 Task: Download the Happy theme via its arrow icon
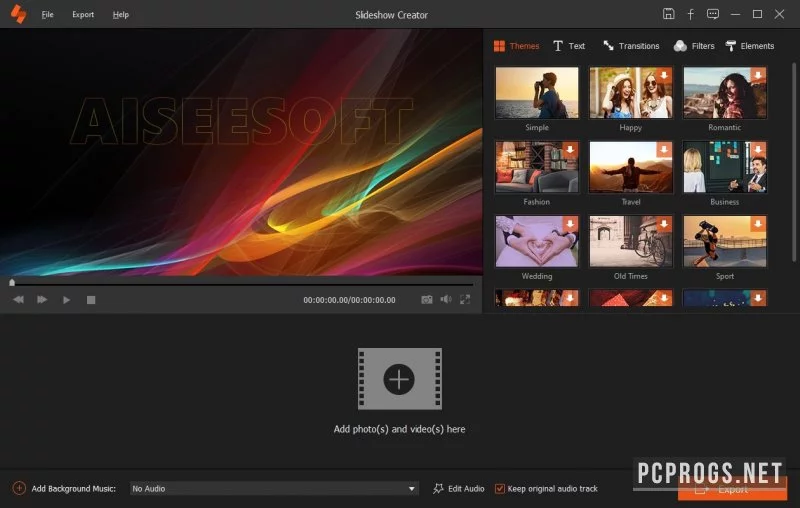point(664,75)
